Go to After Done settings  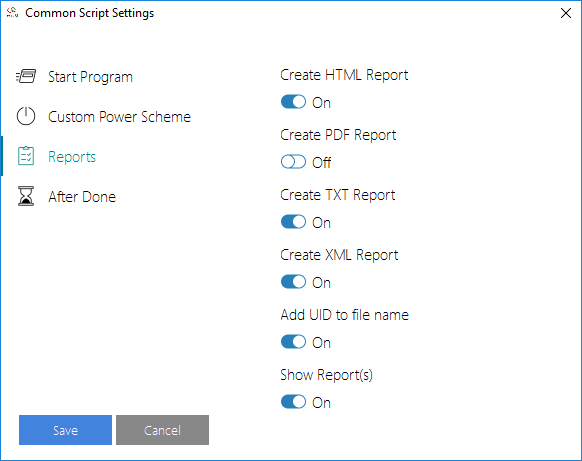(82, 197)
